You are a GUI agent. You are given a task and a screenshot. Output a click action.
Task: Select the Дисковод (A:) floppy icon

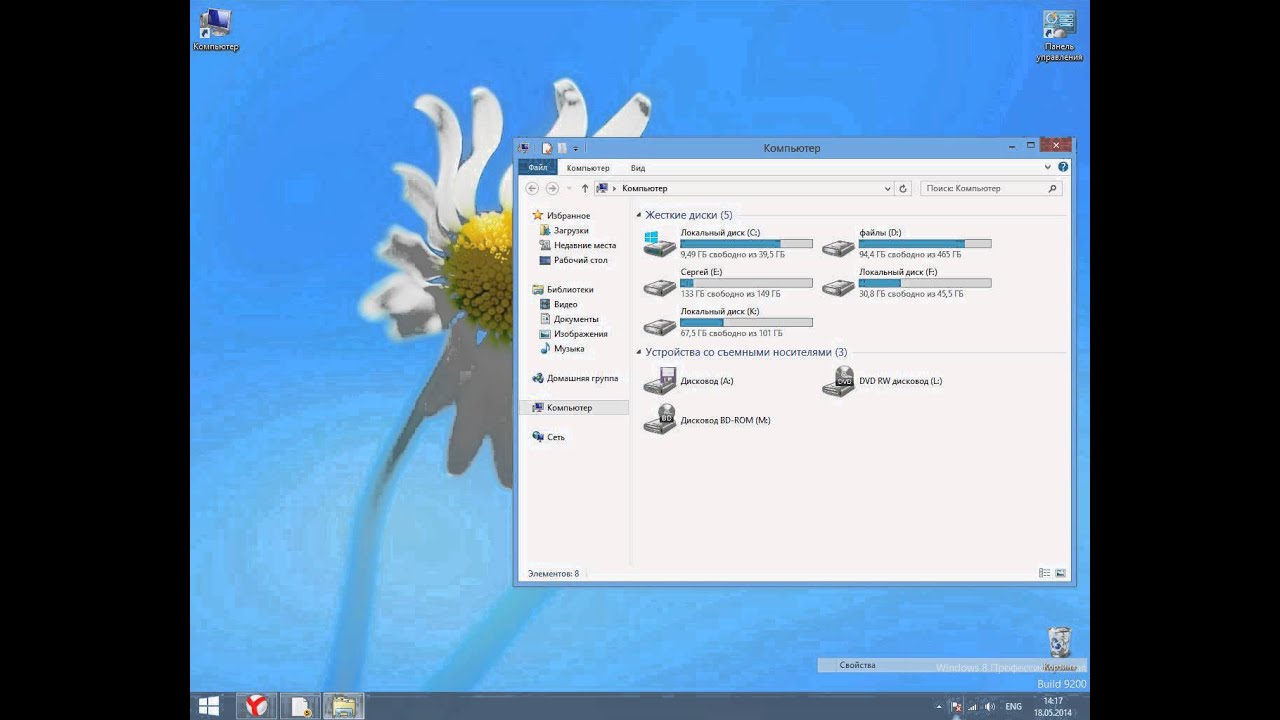(x=660, y=381)
